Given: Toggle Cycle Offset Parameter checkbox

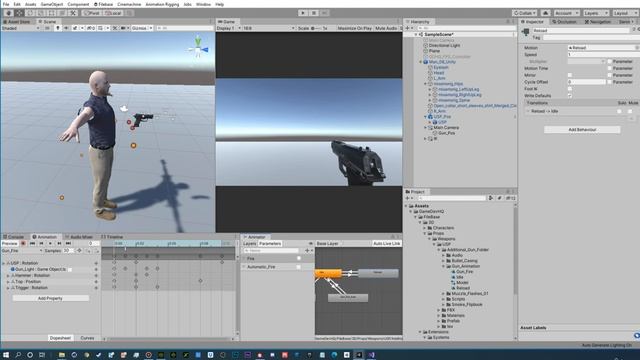Looking at the screenshot, I should tap(609, 82).
